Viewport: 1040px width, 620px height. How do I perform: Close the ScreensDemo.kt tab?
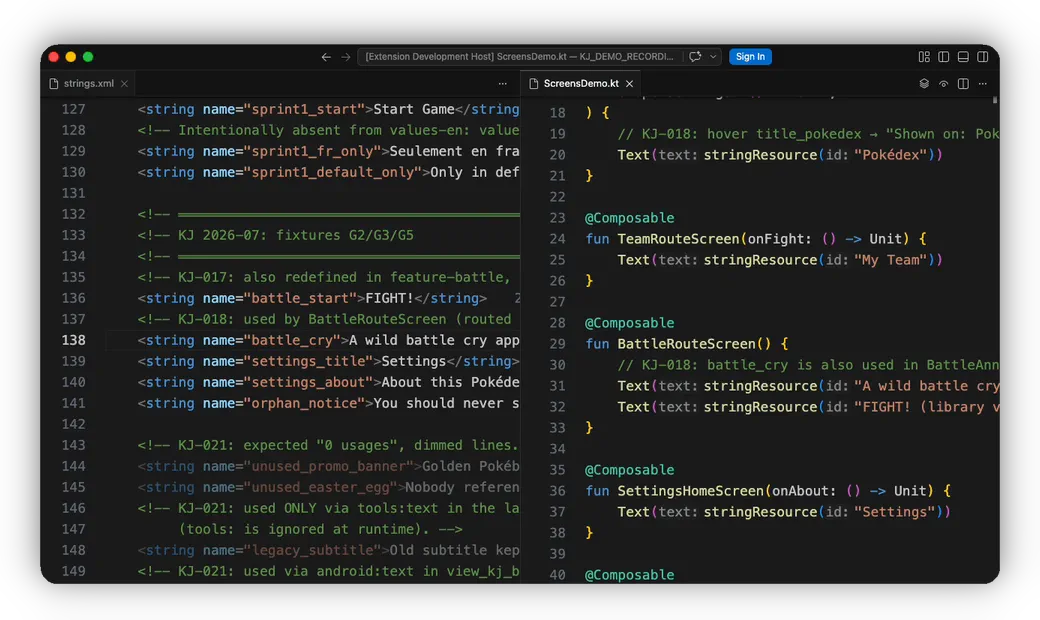(629, 84)
